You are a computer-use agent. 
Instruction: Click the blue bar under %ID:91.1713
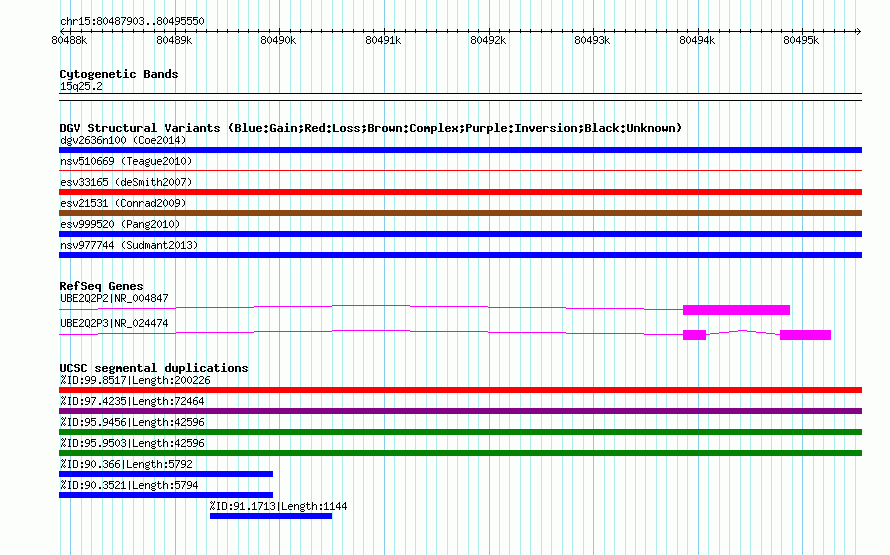coord(271,516)
